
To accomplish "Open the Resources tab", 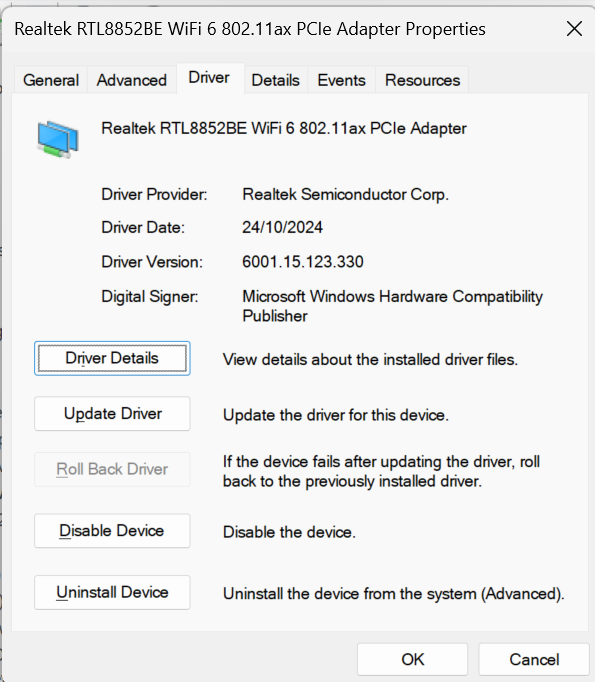I will coord(422,80).
